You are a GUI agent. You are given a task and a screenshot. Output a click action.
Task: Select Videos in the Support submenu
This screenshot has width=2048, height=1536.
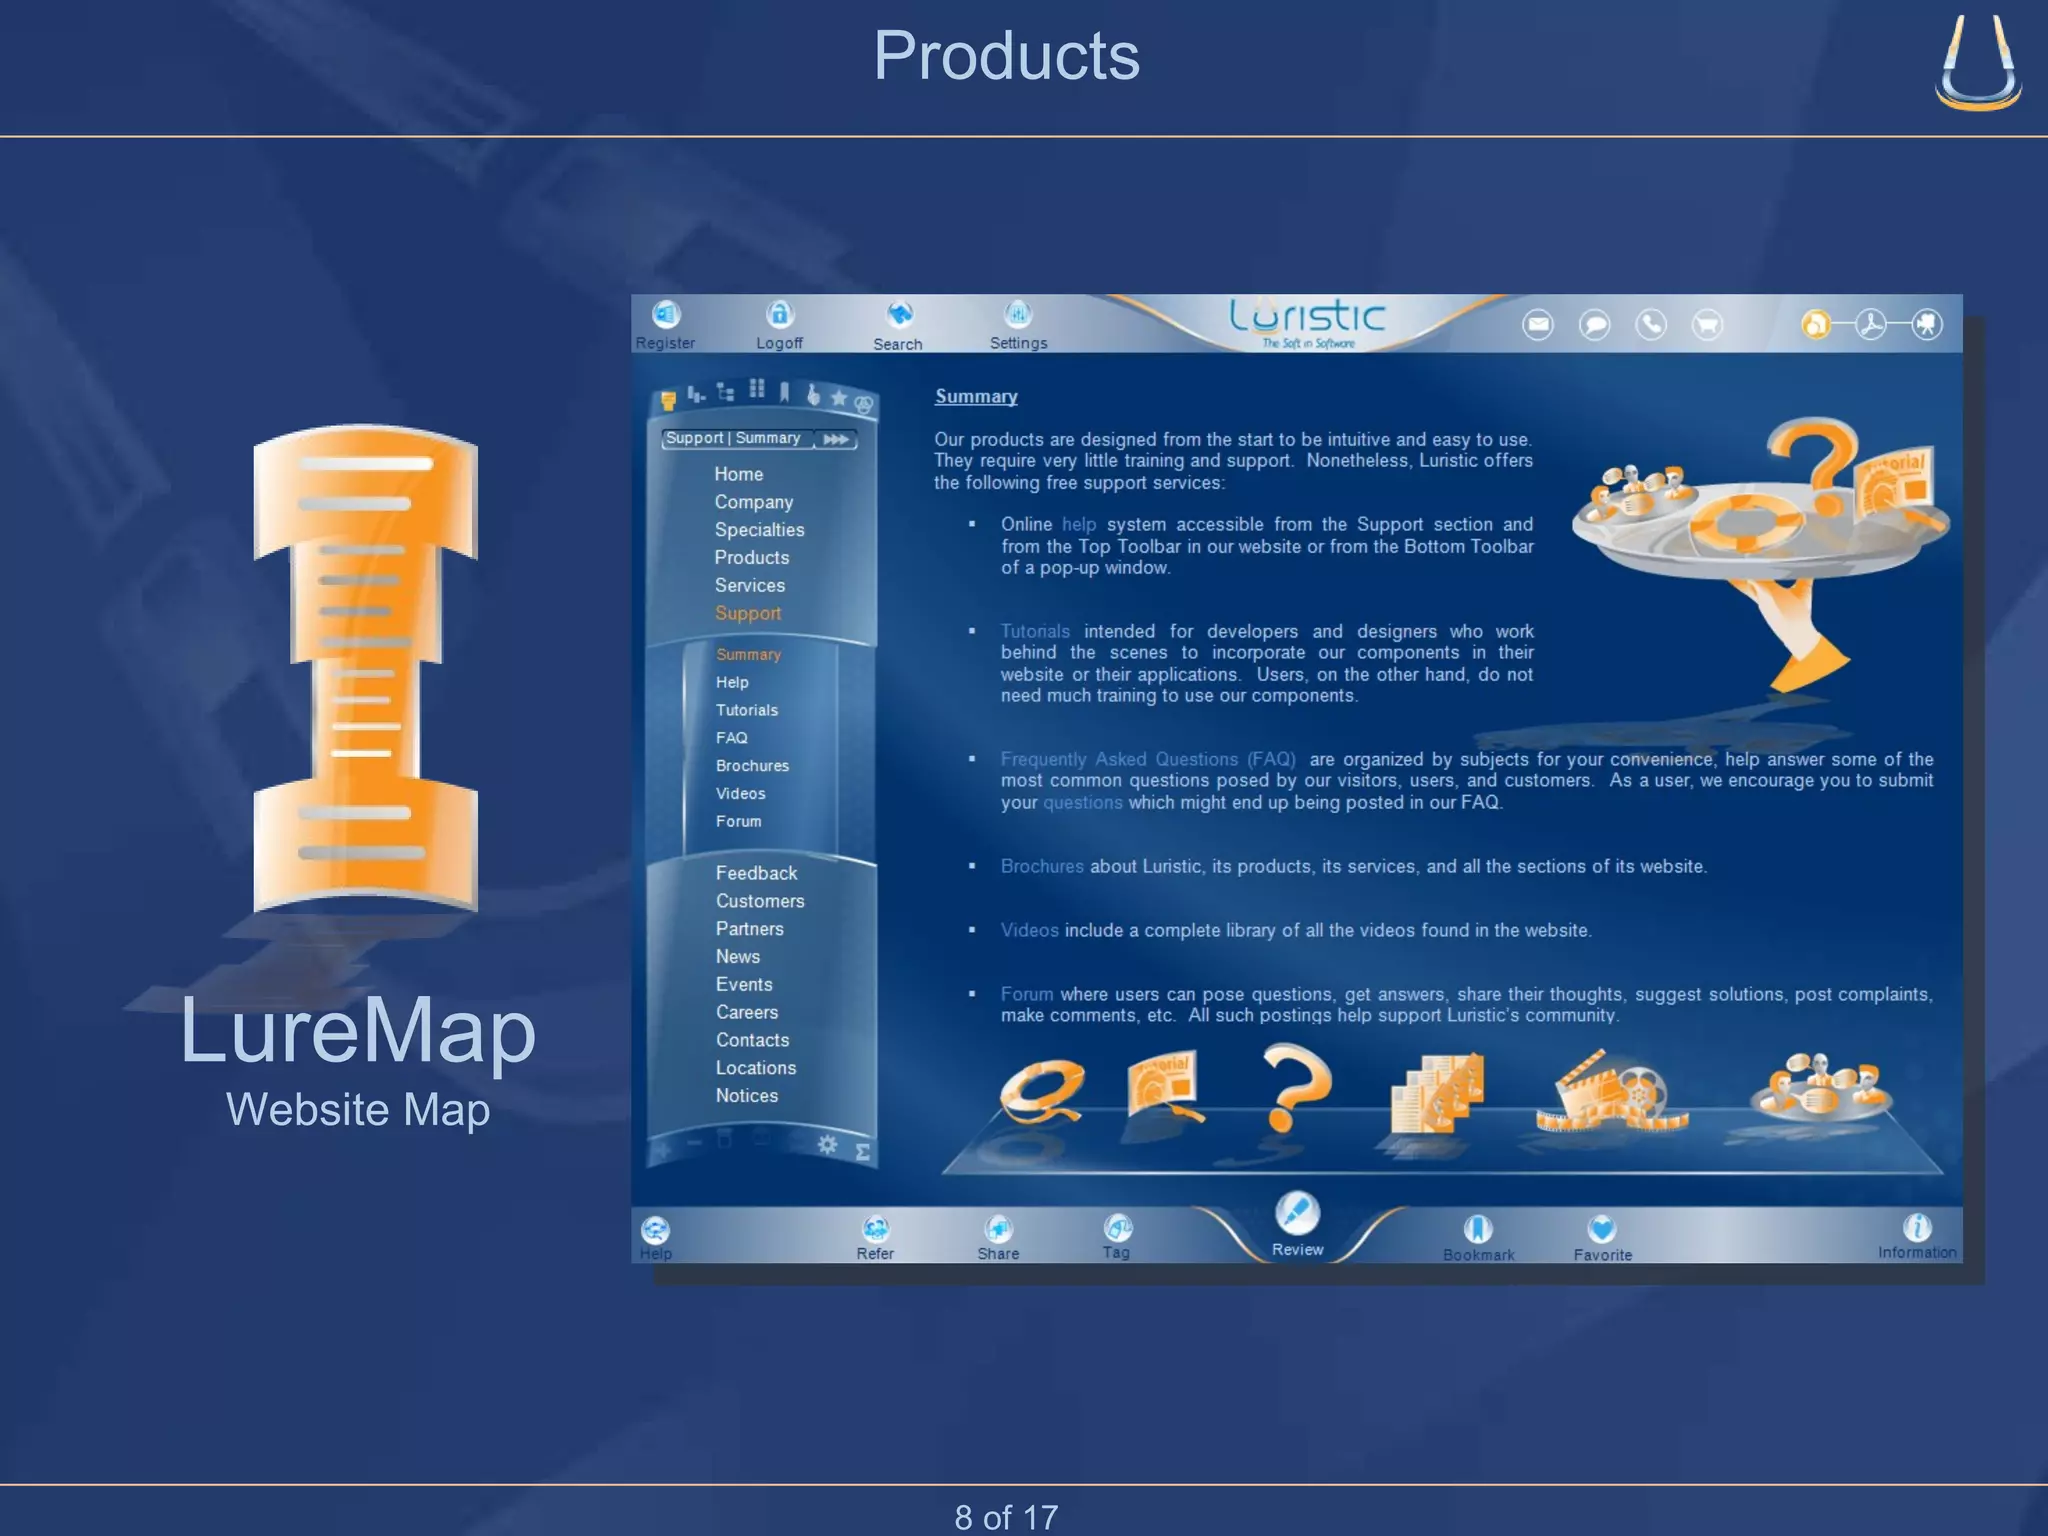click(x=741, y=794)
